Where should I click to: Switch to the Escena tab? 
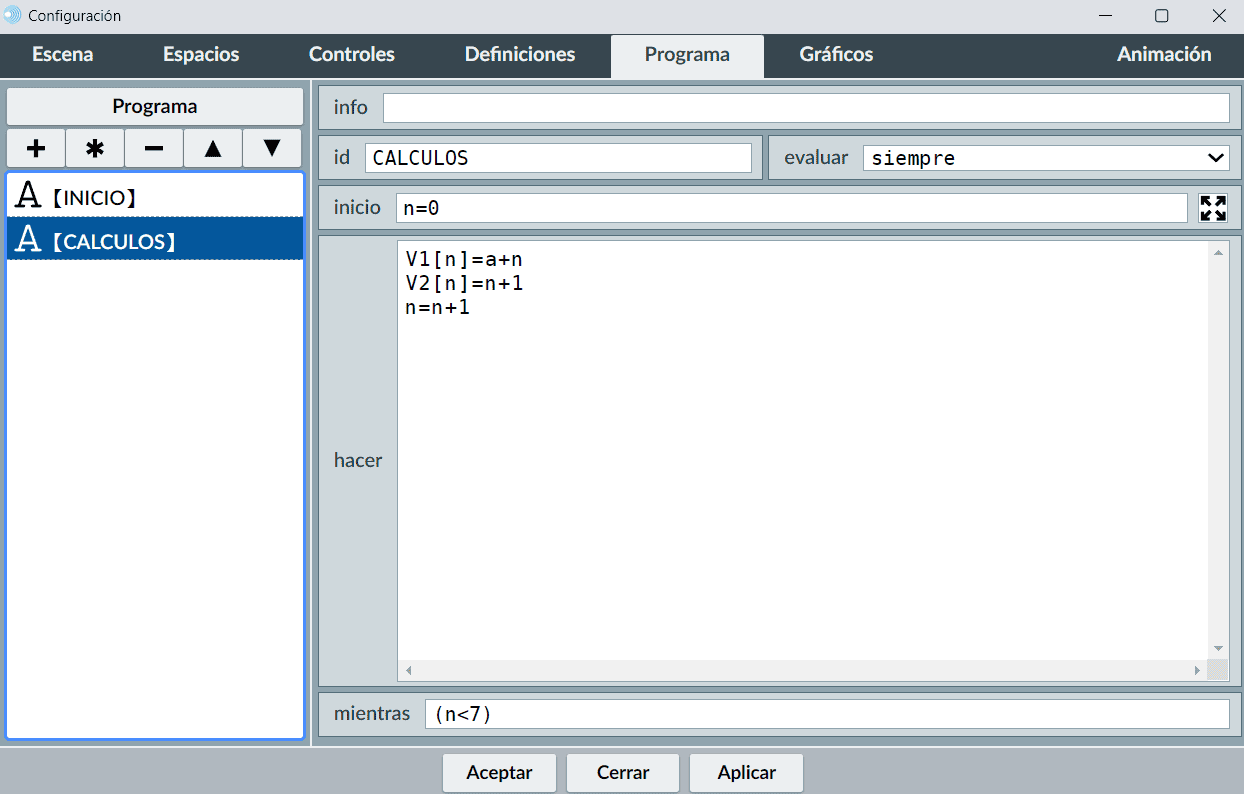click(x=63, y=55)
